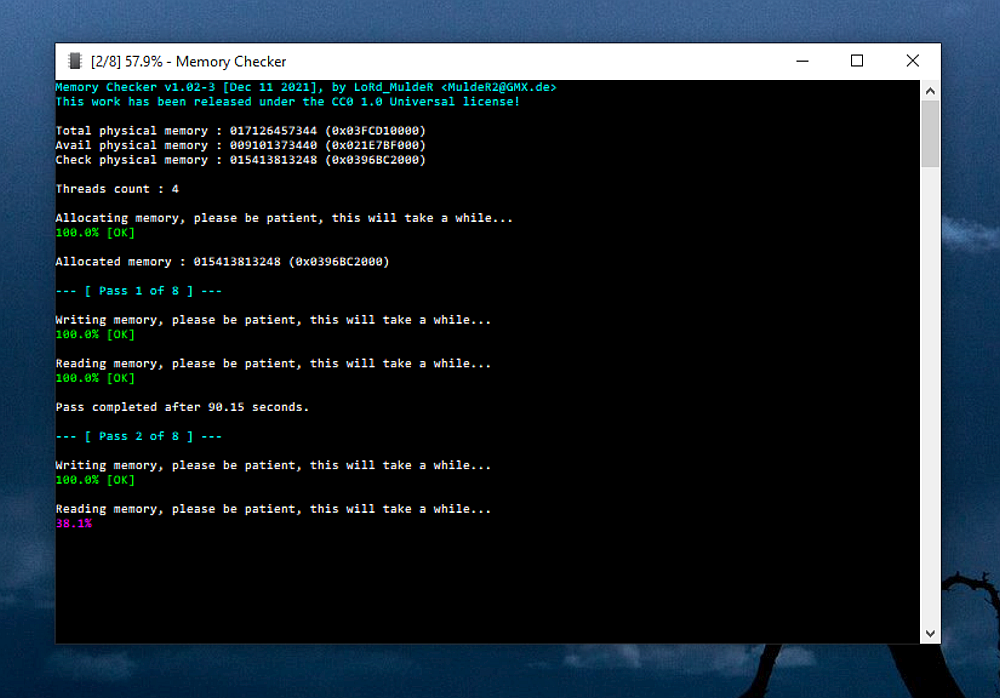Click the Memory Checker chip icon in title bar
1000x698 pixels.
pos(75,61)
